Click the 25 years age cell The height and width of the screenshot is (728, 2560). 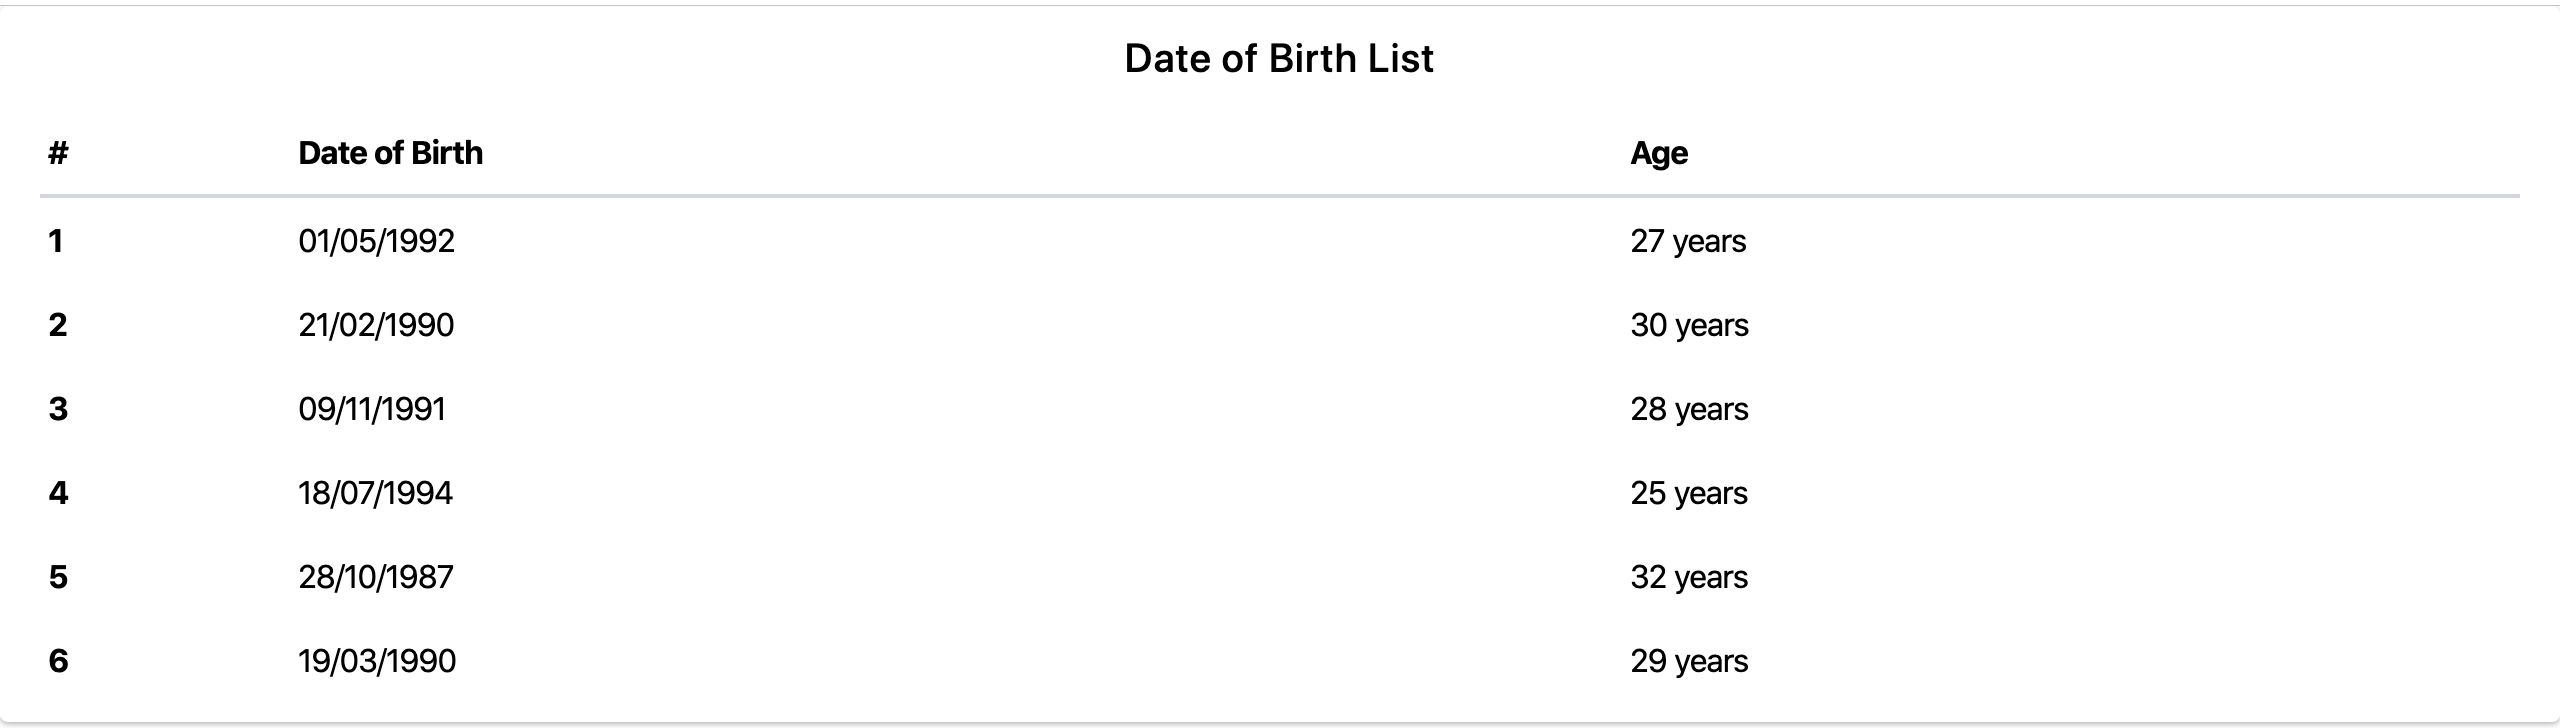(x=1689, y=494)
